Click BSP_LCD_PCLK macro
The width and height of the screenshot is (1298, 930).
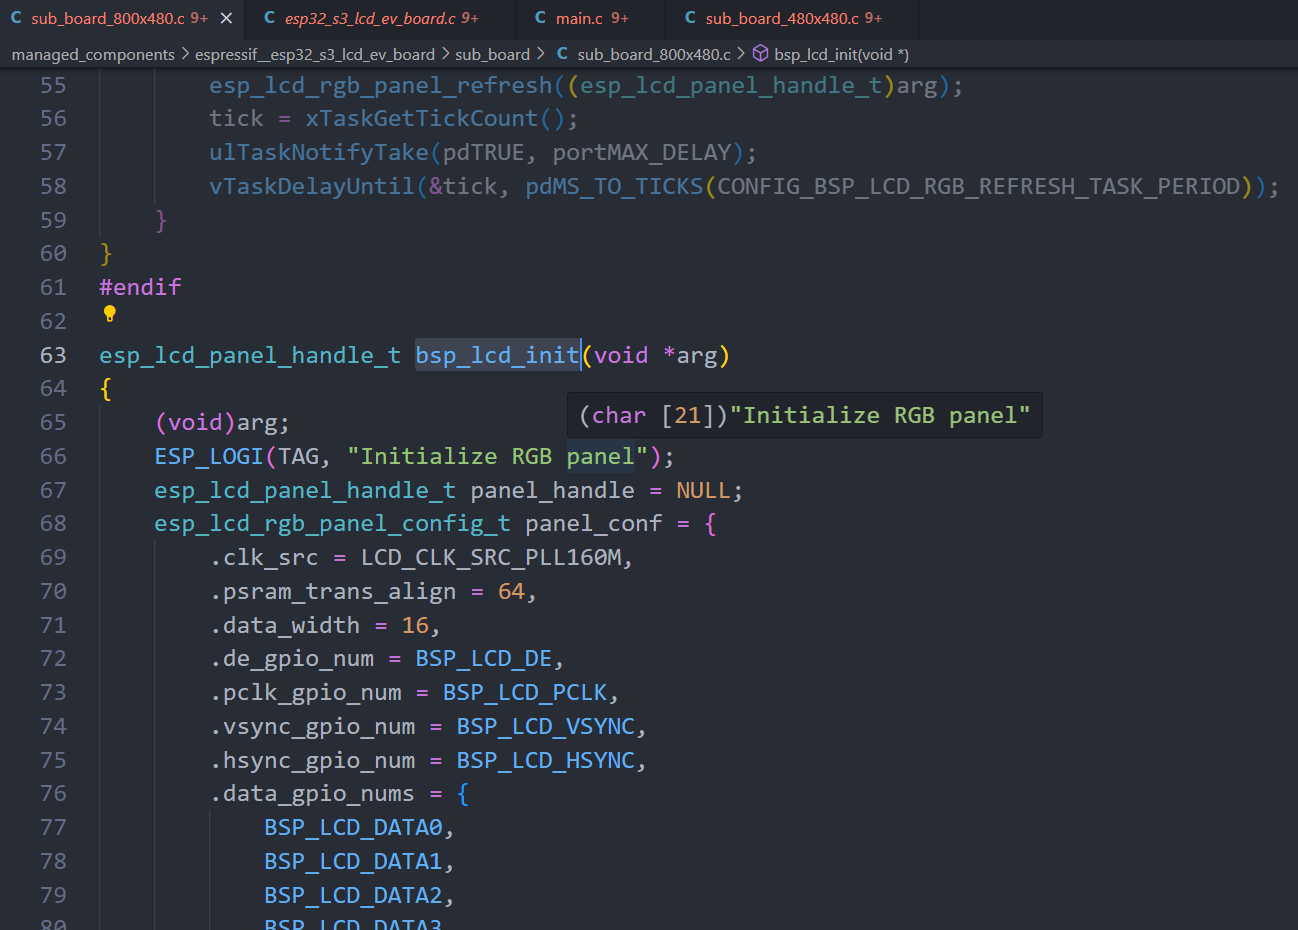coord(525,692)
